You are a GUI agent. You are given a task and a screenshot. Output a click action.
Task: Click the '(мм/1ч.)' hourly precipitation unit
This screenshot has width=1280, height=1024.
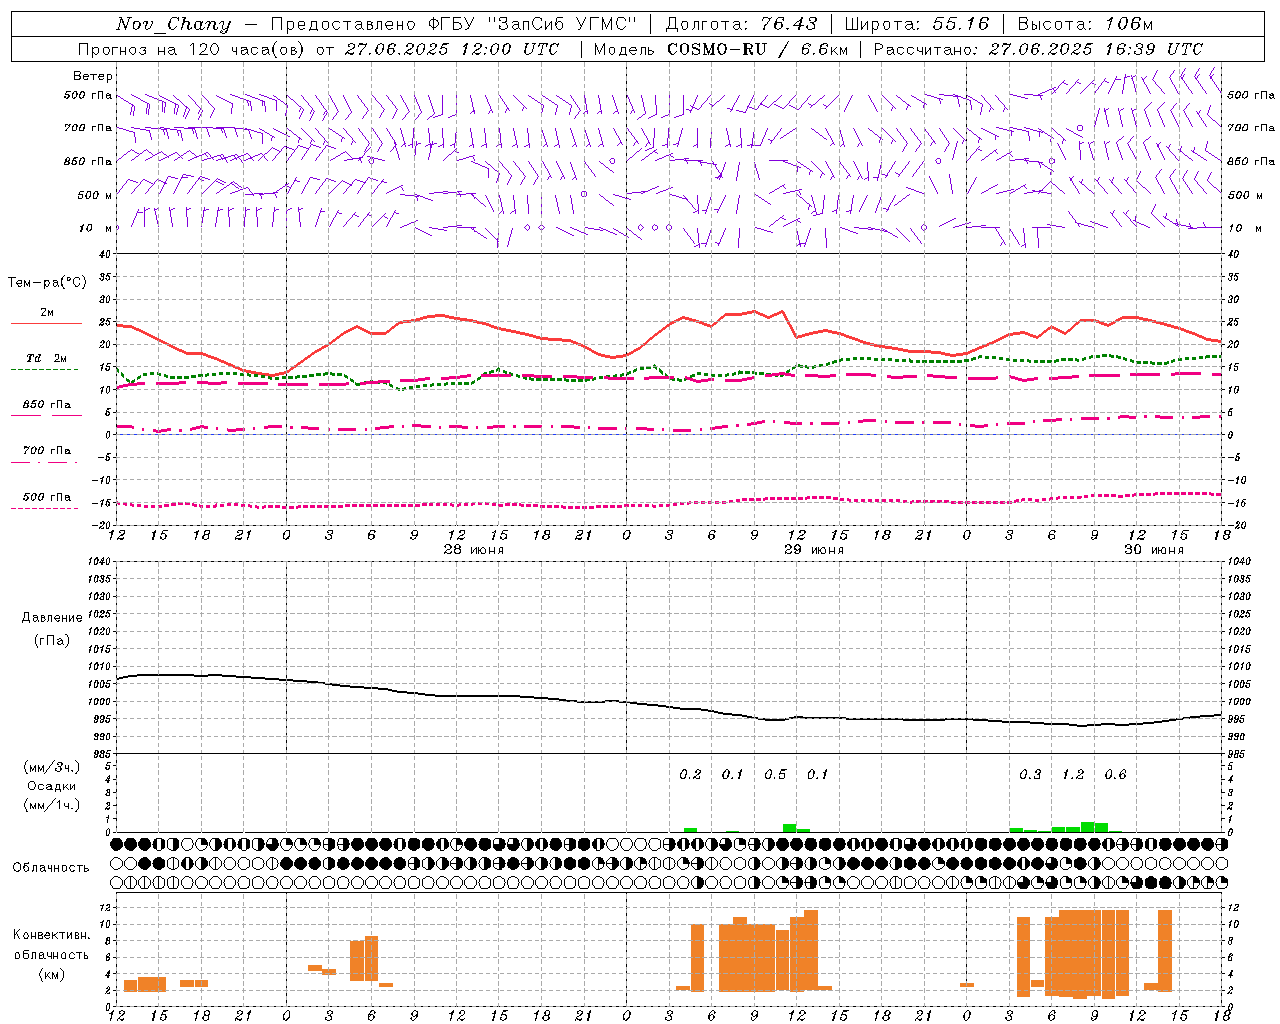click(52, 805)
